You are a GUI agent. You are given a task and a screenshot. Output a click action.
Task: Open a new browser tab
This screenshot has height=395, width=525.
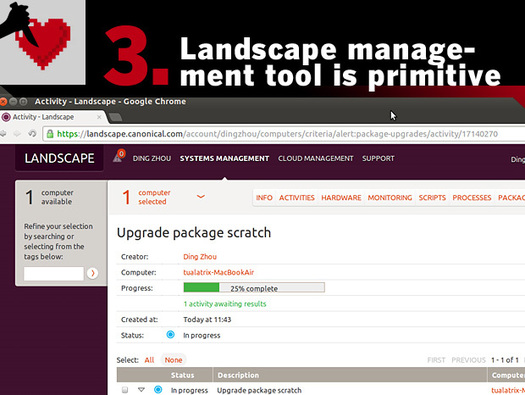point(116,117)
